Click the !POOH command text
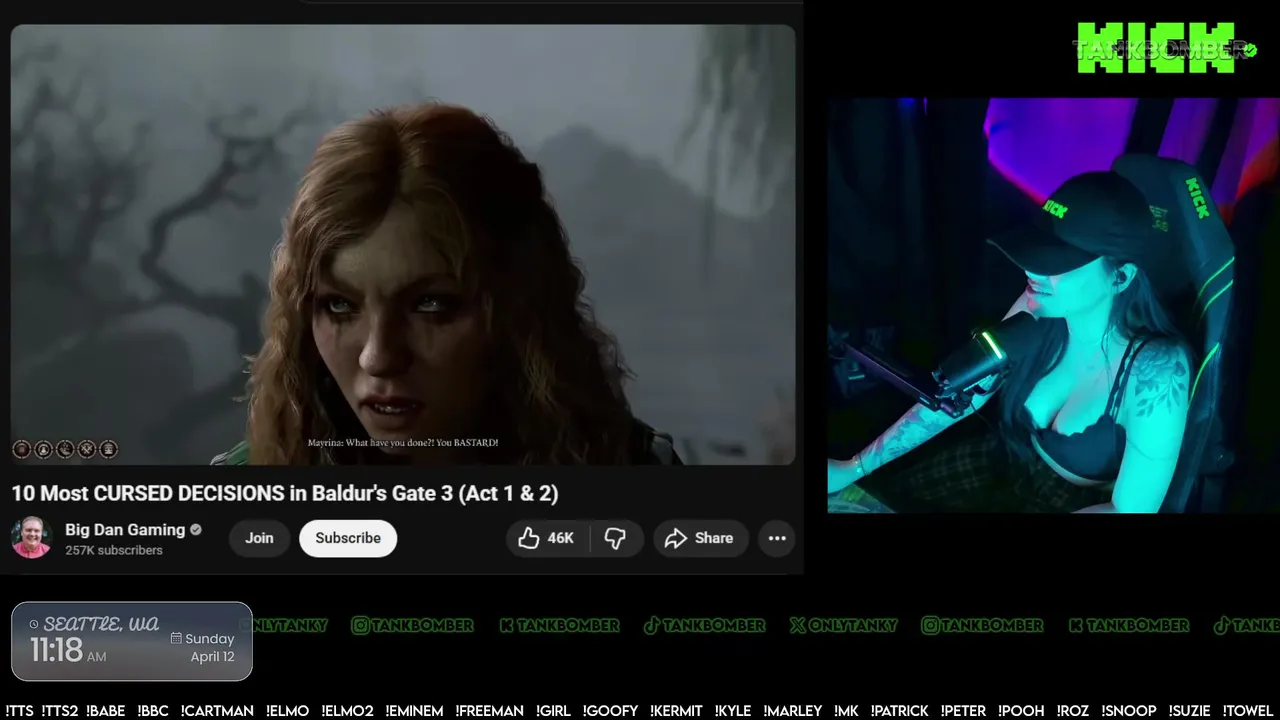The image size is (1280, 720). pos(1022,711)
